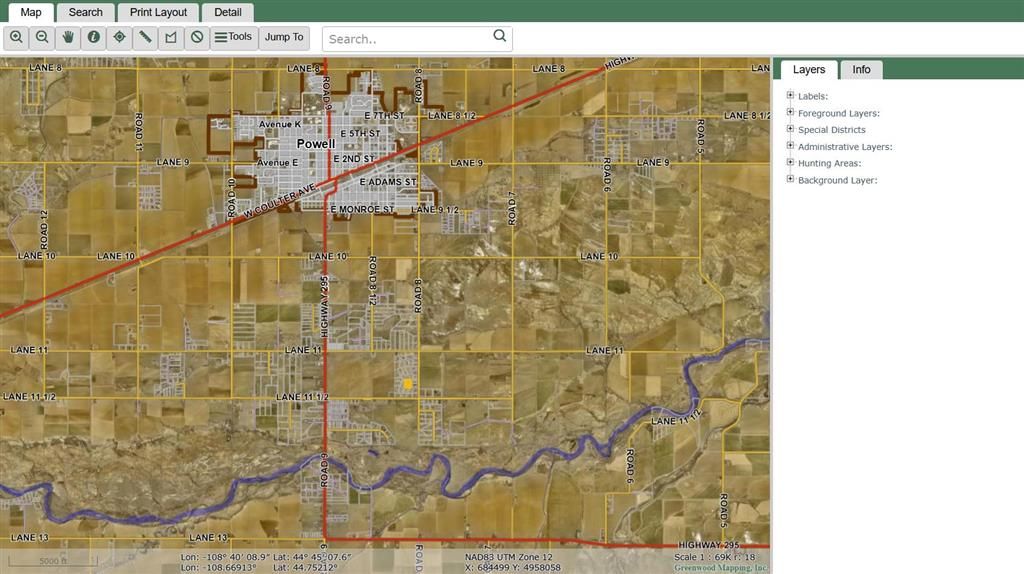Choose the Identify info tool

coord(94,38)
